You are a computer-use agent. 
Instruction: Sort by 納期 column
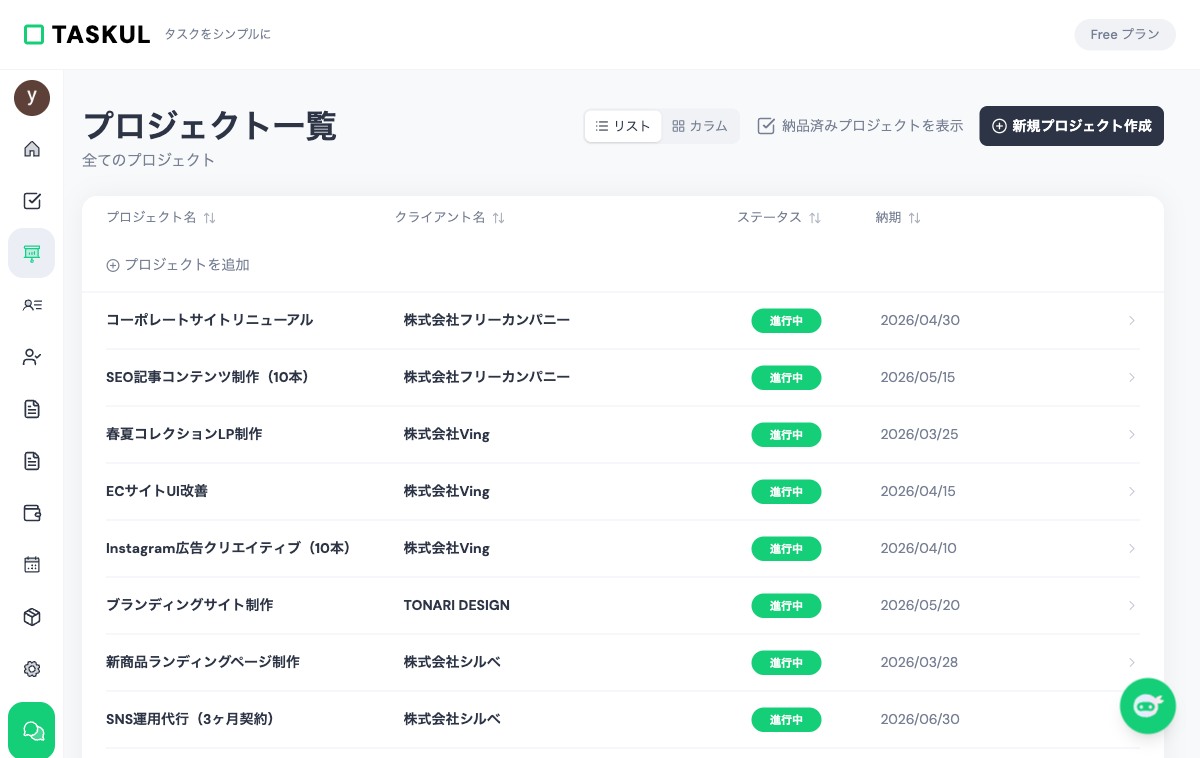coord(914,218)
